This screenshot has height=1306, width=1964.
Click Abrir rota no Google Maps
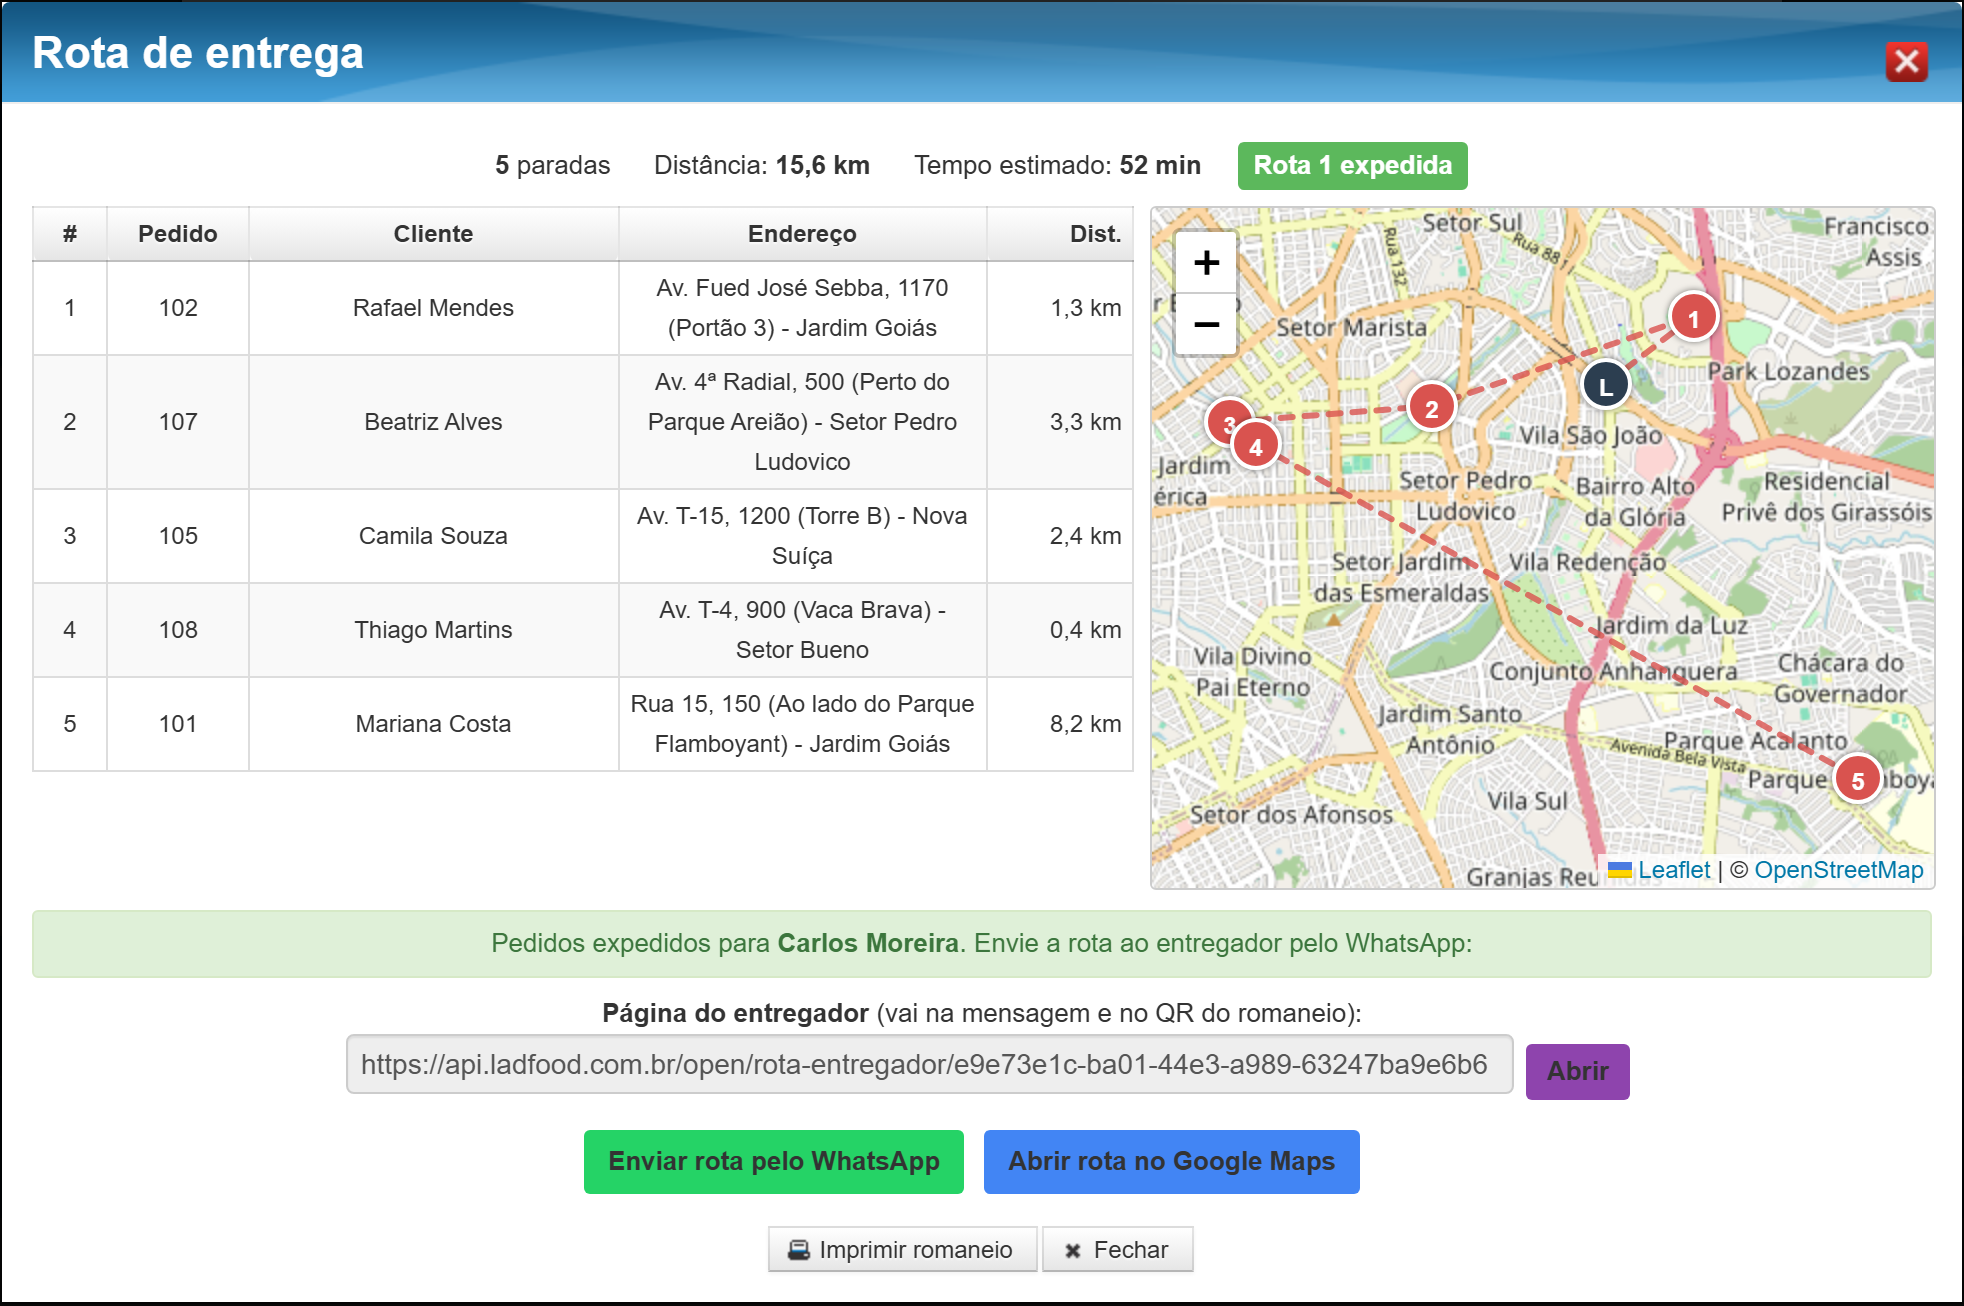pyautogui.click(x=1171, y=1161)
